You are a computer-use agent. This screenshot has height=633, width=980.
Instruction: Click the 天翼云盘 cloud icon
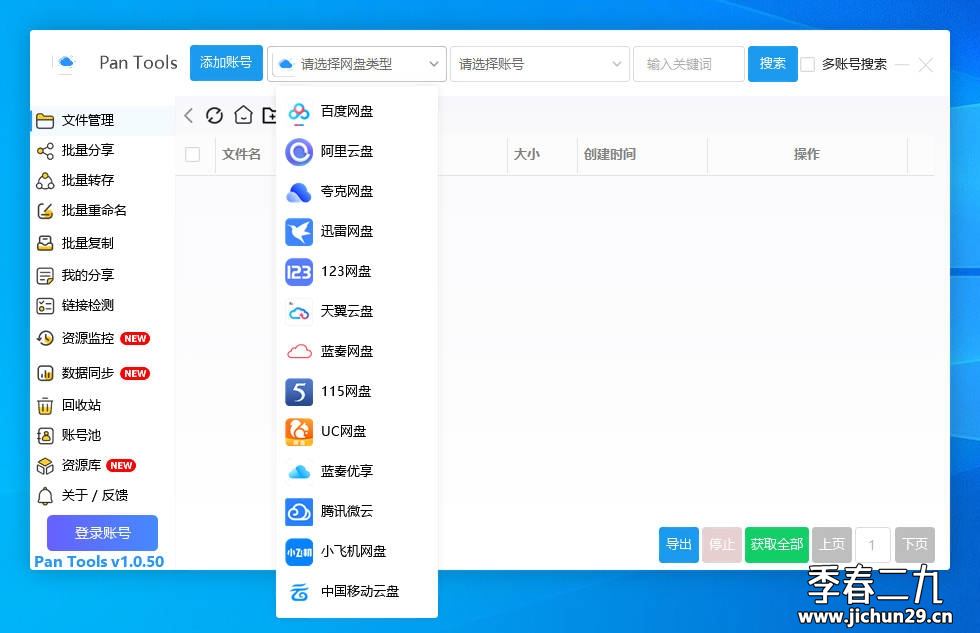pos(299,312)
